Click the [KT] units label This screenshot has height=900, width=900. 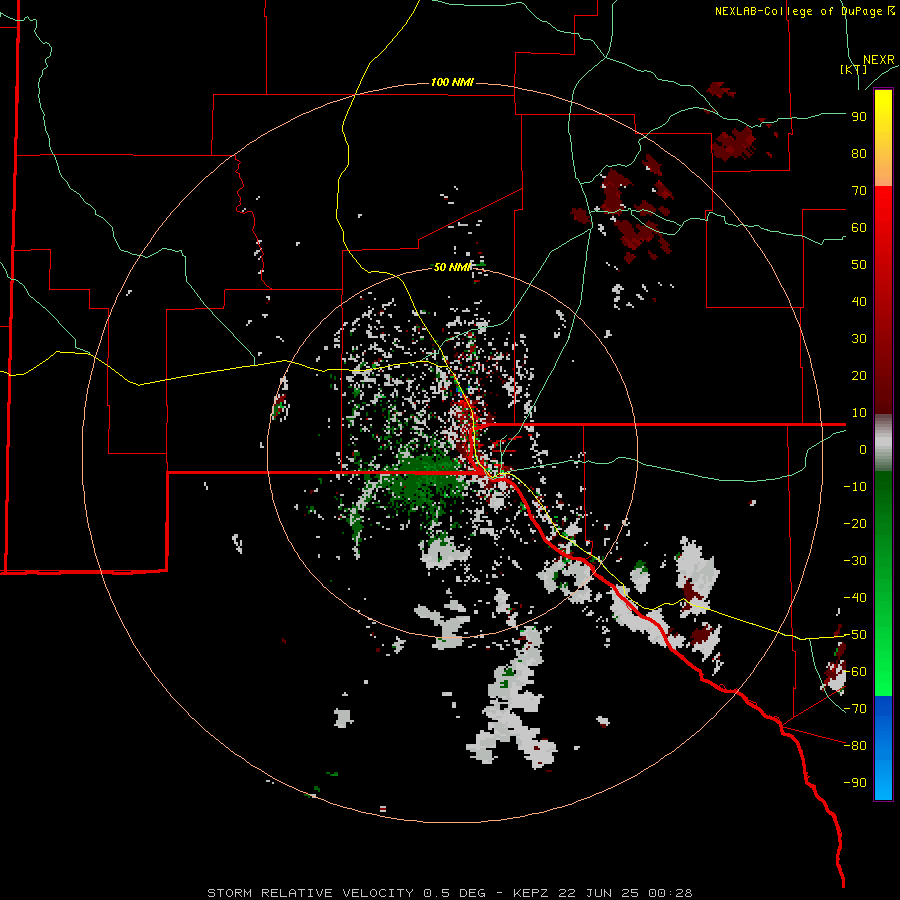tap(854, 69)
